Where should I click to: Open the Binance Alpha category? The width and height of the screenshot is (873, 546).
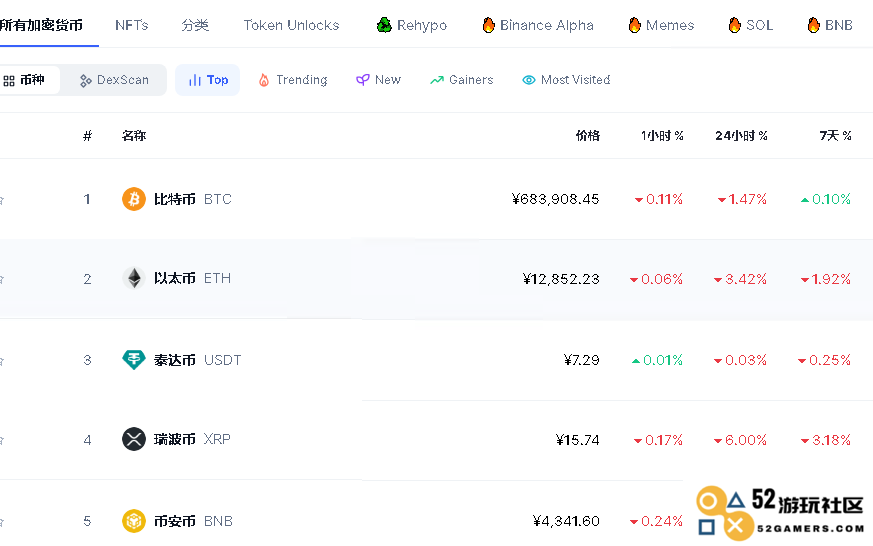click(x=537, y=25)
